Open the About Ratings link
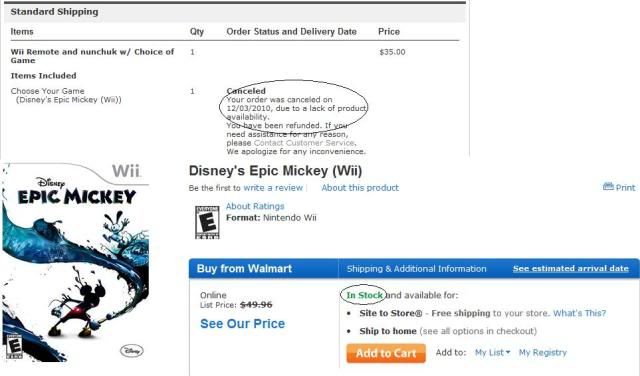Image resolution: width=640 pixels, height=376 pixels. 255,206
